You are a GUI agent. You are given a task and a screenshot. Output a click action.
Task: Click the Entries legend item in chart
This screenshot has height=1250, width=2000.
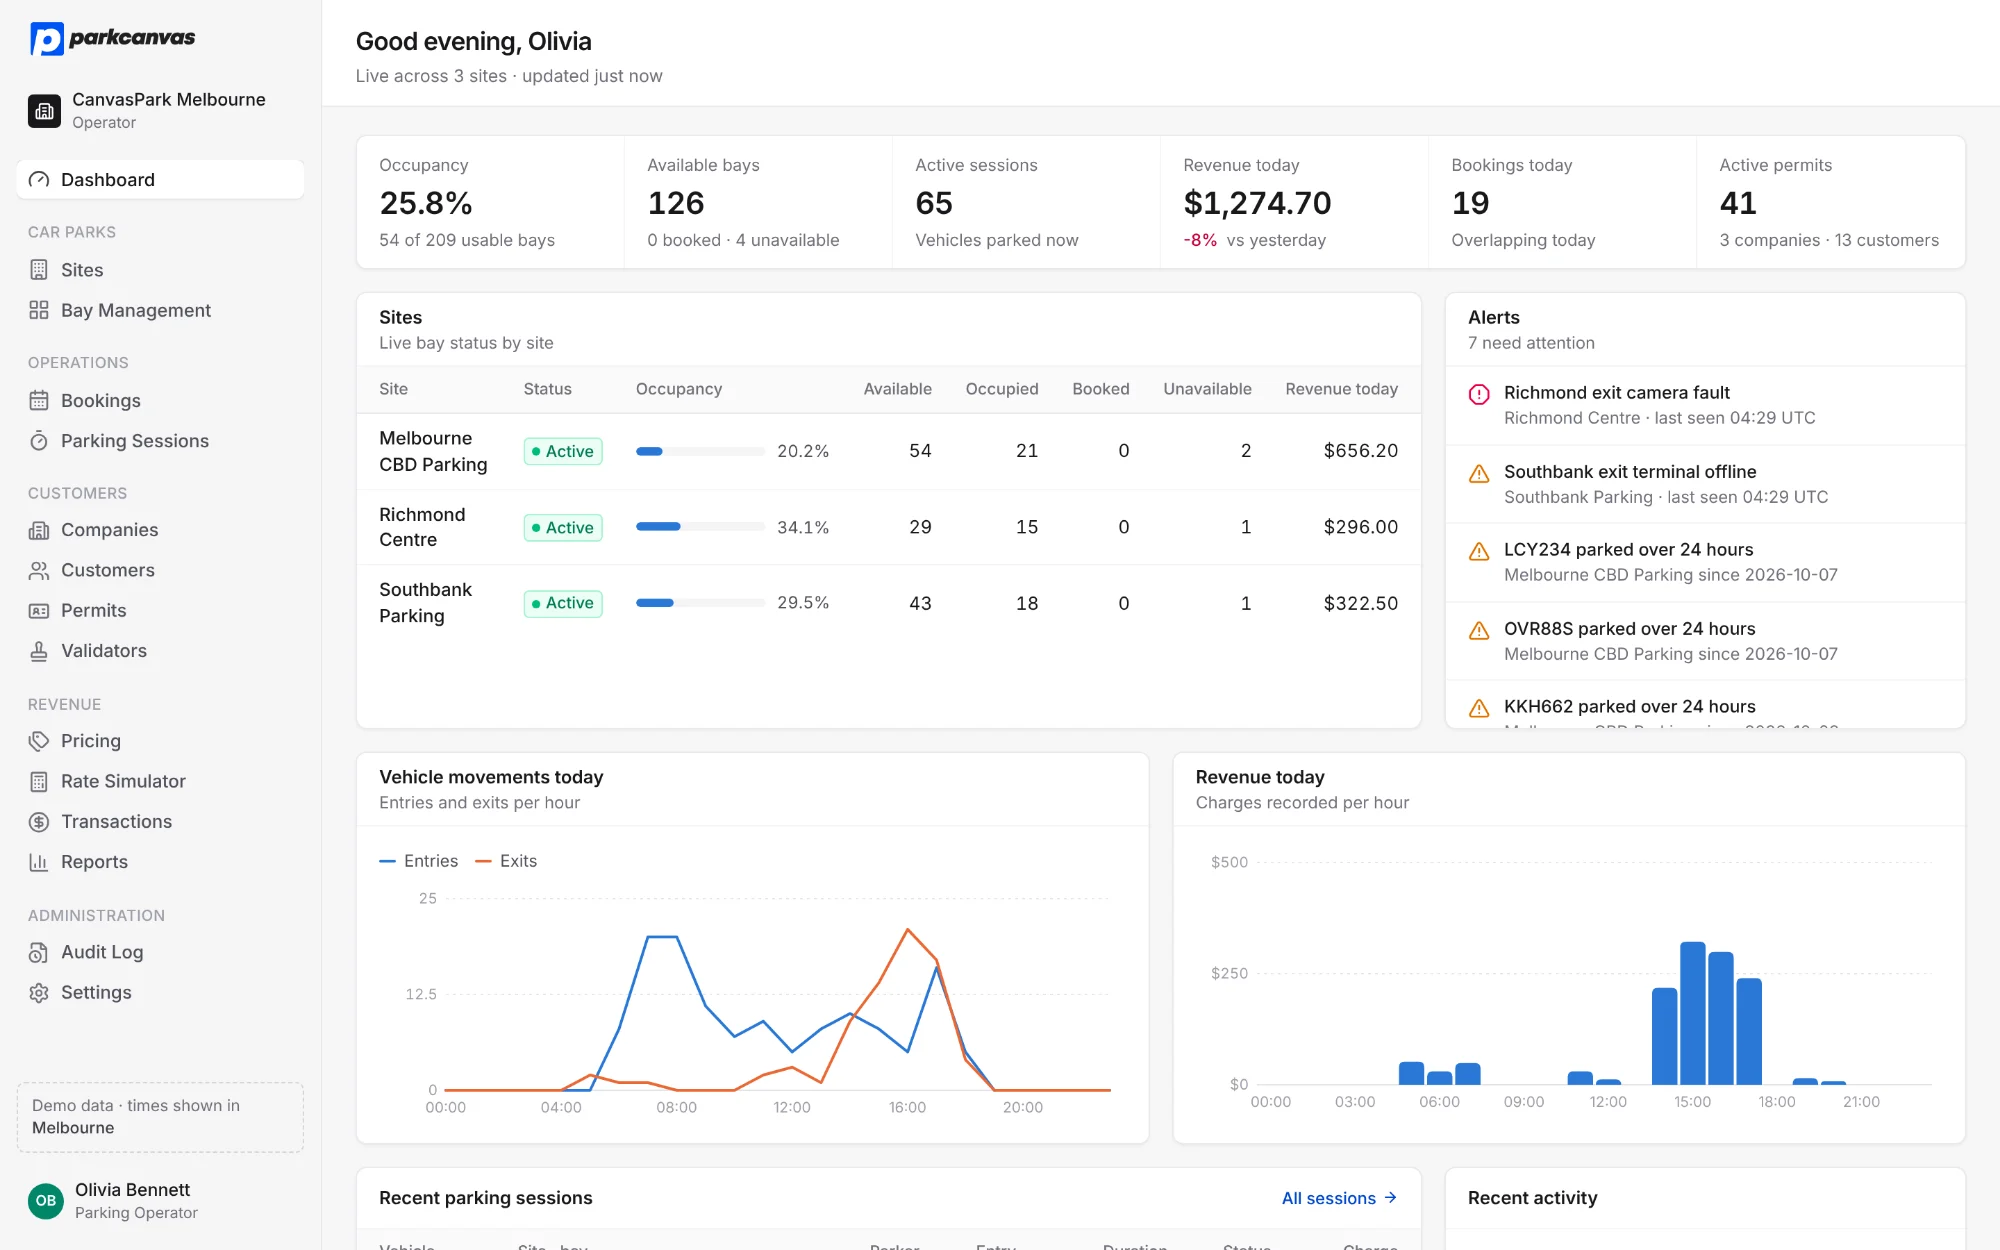coord(419,861)
